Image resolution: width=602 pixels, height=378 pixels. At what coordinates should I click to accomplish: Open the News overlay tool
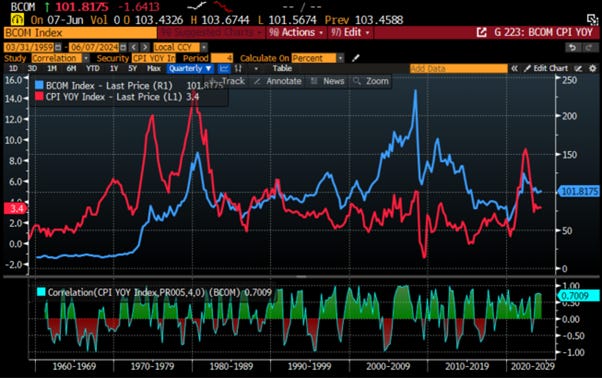pos(327,81)
